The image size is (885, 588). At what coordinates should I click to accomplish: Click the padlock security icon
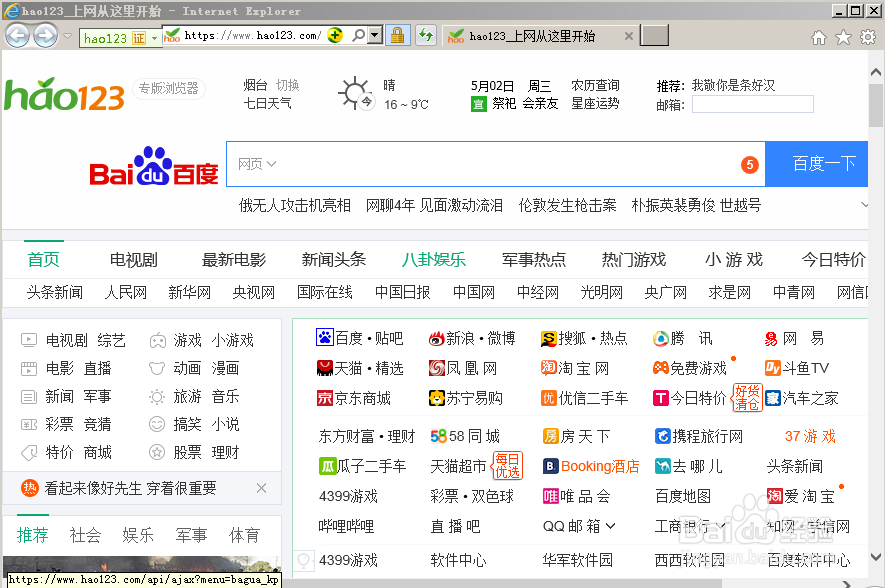click(397, 36)
